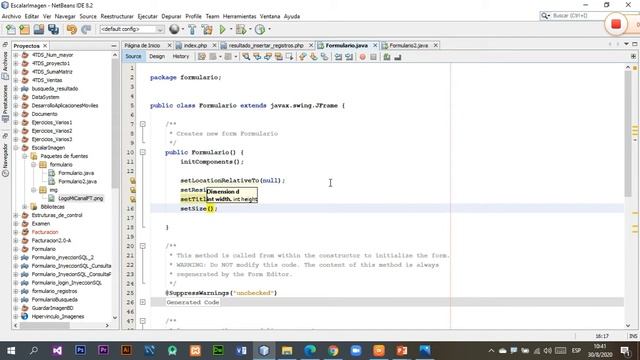Toggle the highlight search icon in the editor toolbar
The height and width of the screenshot is (360, 640).
tap(279, 57)
